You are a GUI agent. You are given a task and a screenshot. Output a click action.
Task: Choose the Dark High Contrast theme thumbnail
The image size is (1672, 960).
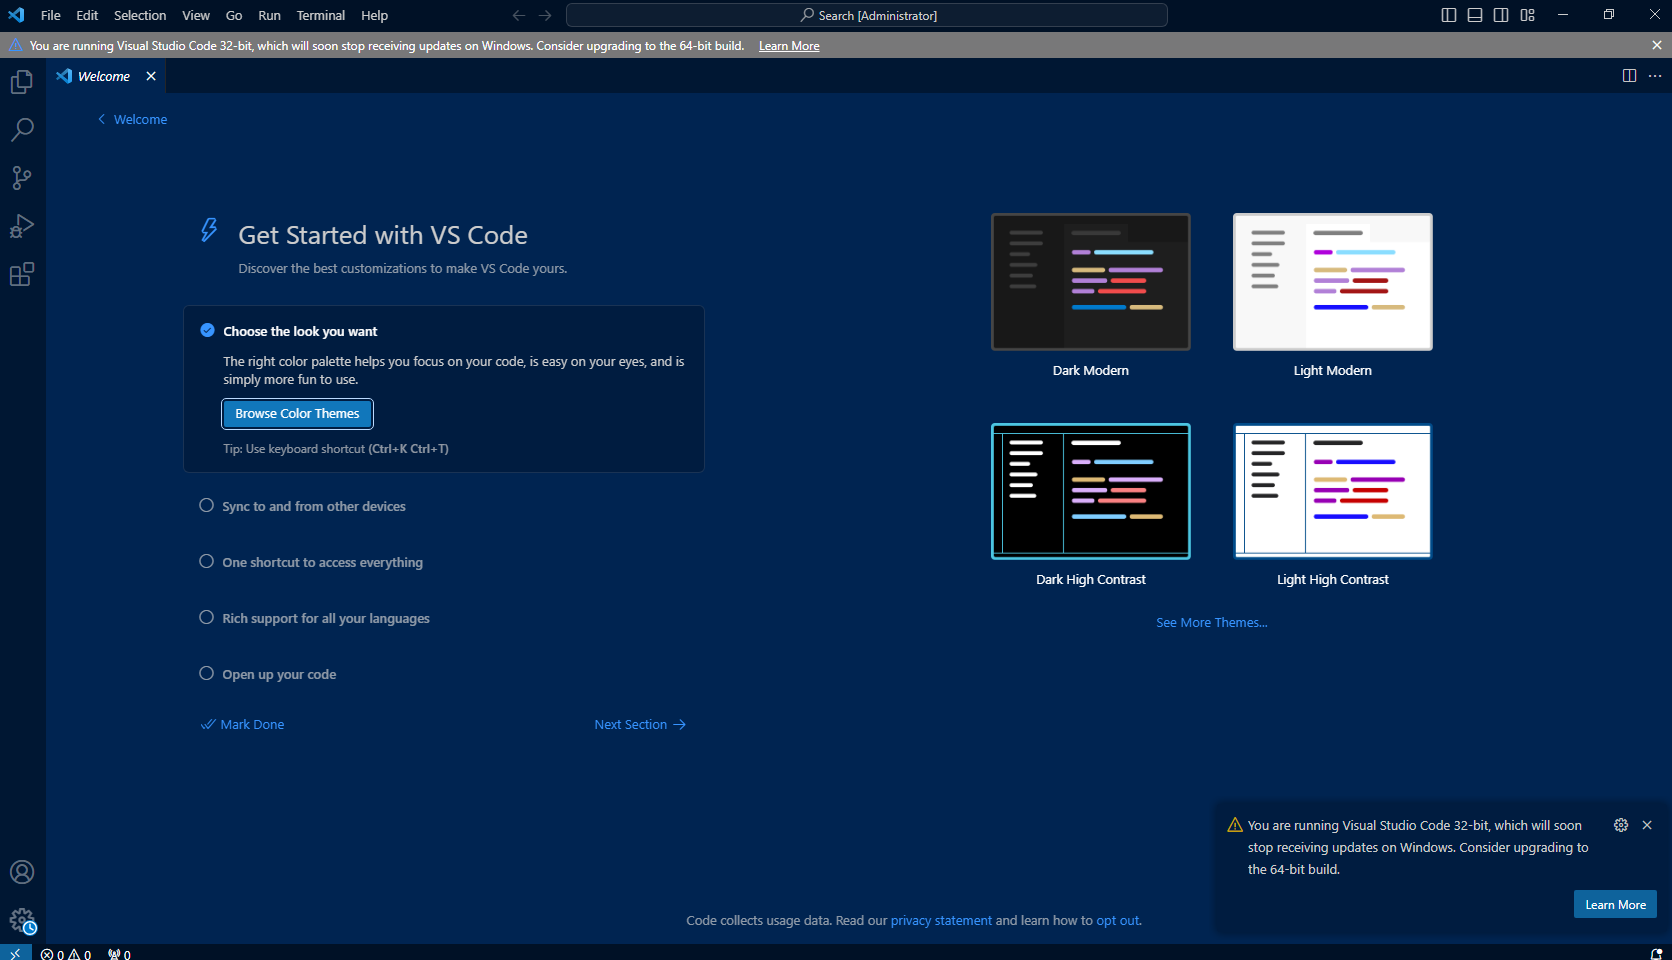coord(1091,491)
